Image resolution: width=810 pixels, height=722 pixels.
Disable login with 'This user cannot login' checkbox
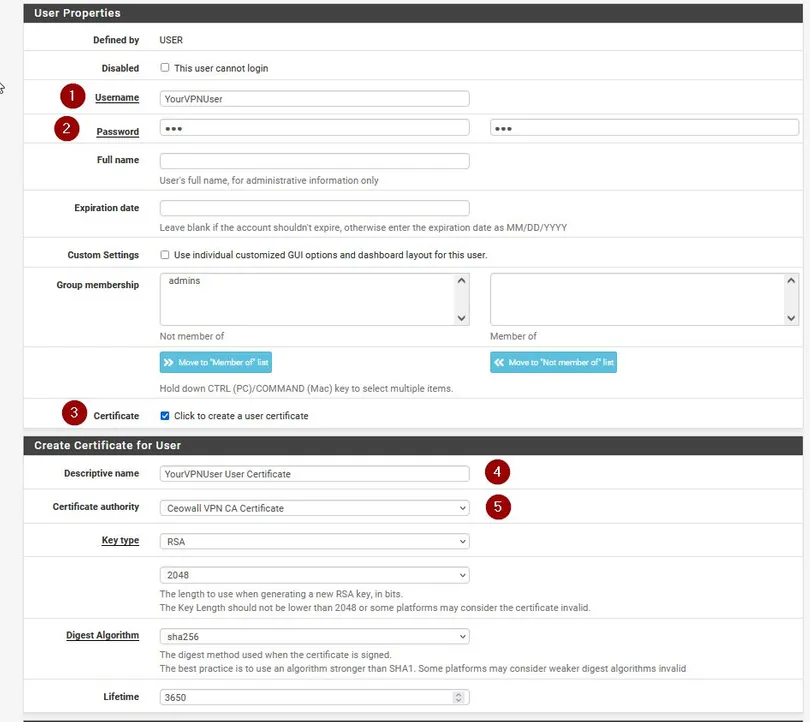click(x=165, y=68)
